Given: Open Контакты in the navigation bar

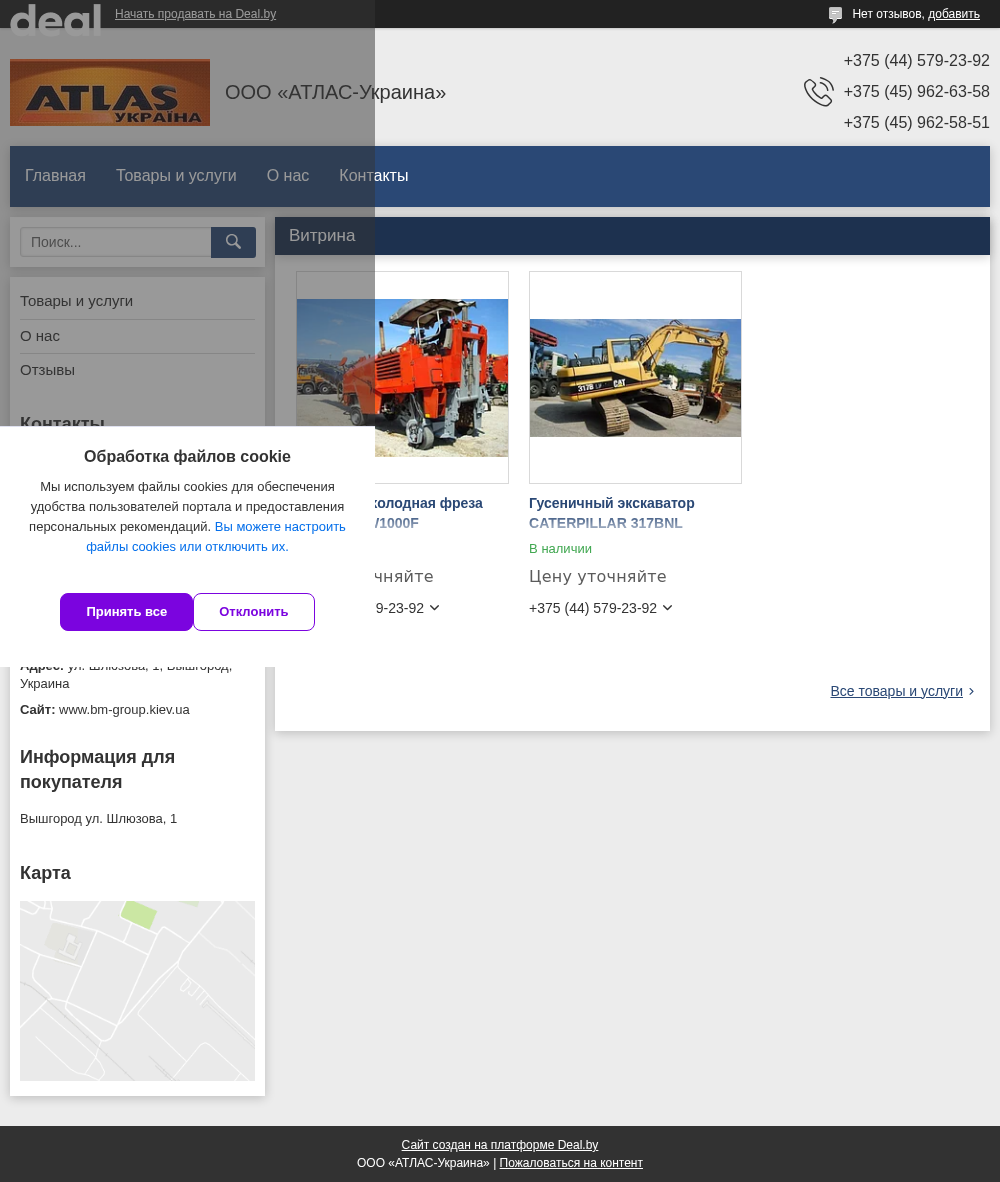Looking at the screenshot, I should 374,176.
